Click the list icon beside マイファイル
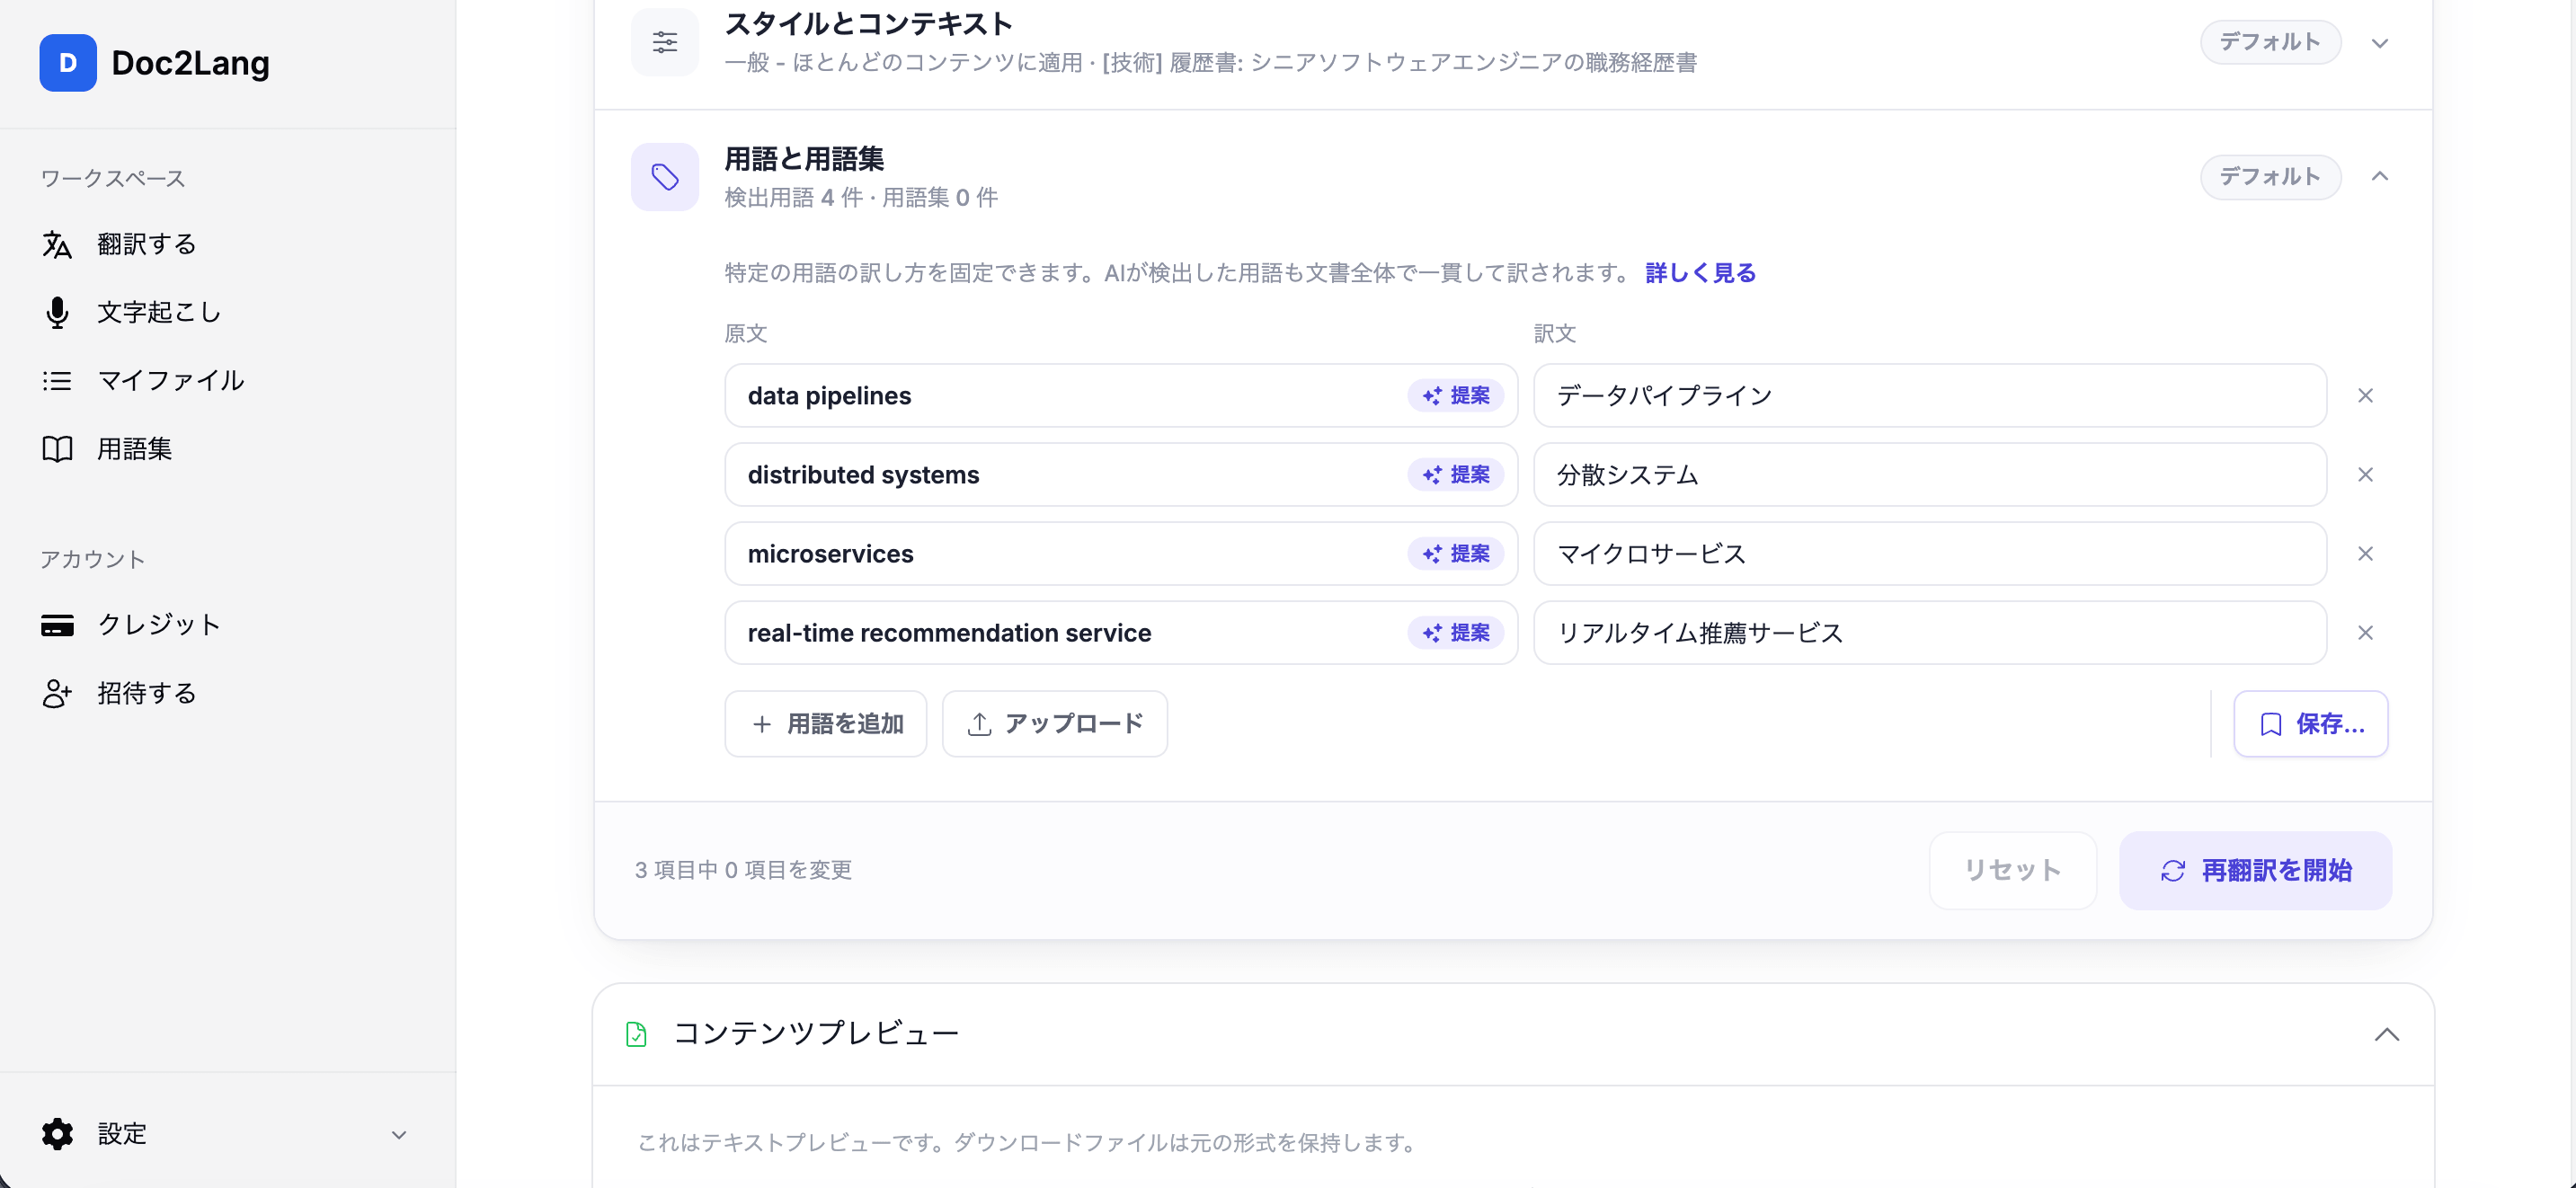Viewport: 2576px width, 1188px height. [57, 380]
